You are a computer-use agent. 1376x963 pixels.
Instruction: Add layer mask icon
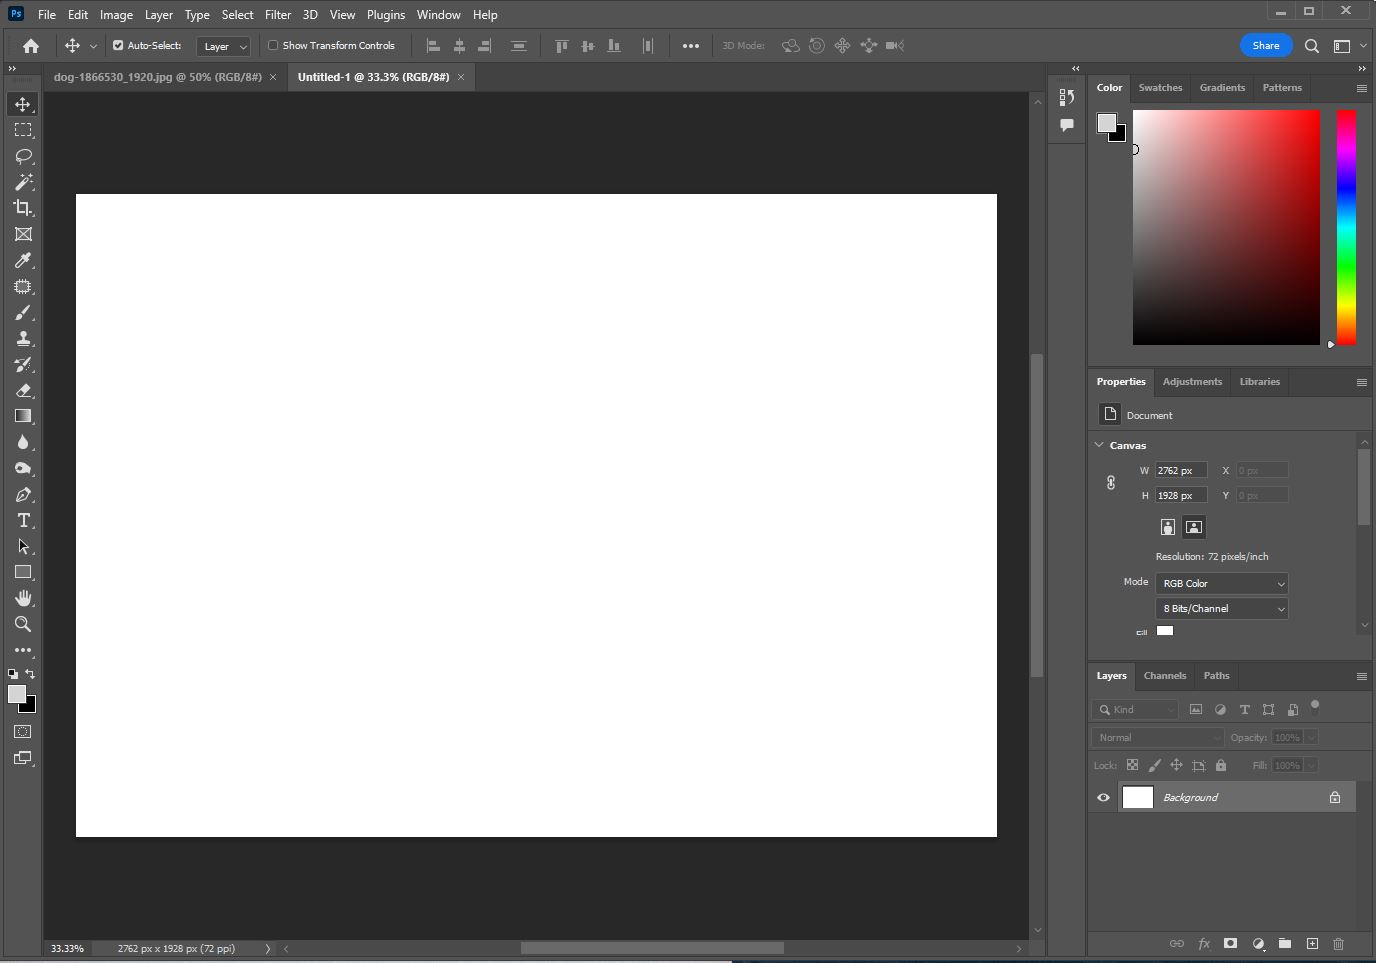pyautogui.click(x=1231, y=943)
